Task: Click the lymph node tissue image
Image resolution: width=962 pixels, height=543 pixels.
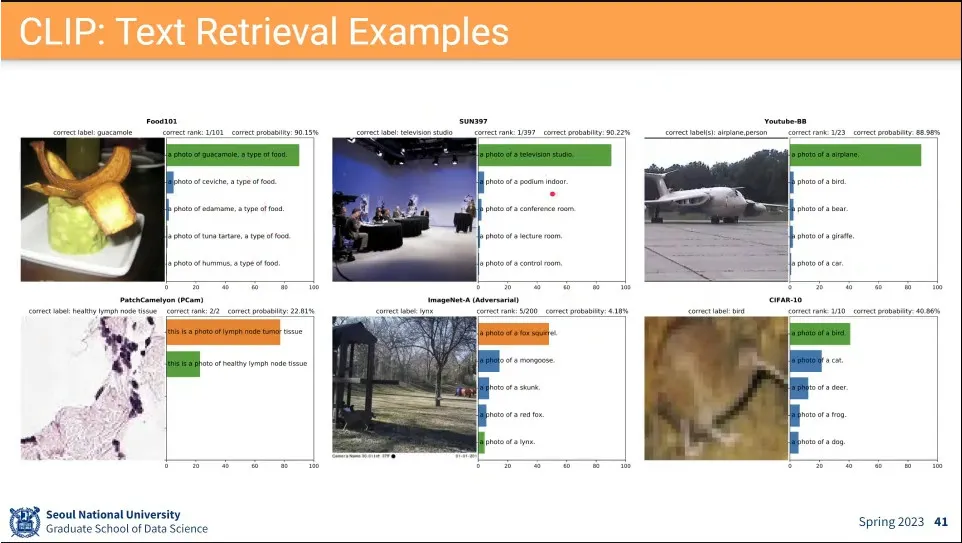Action: tap(93, 388)
